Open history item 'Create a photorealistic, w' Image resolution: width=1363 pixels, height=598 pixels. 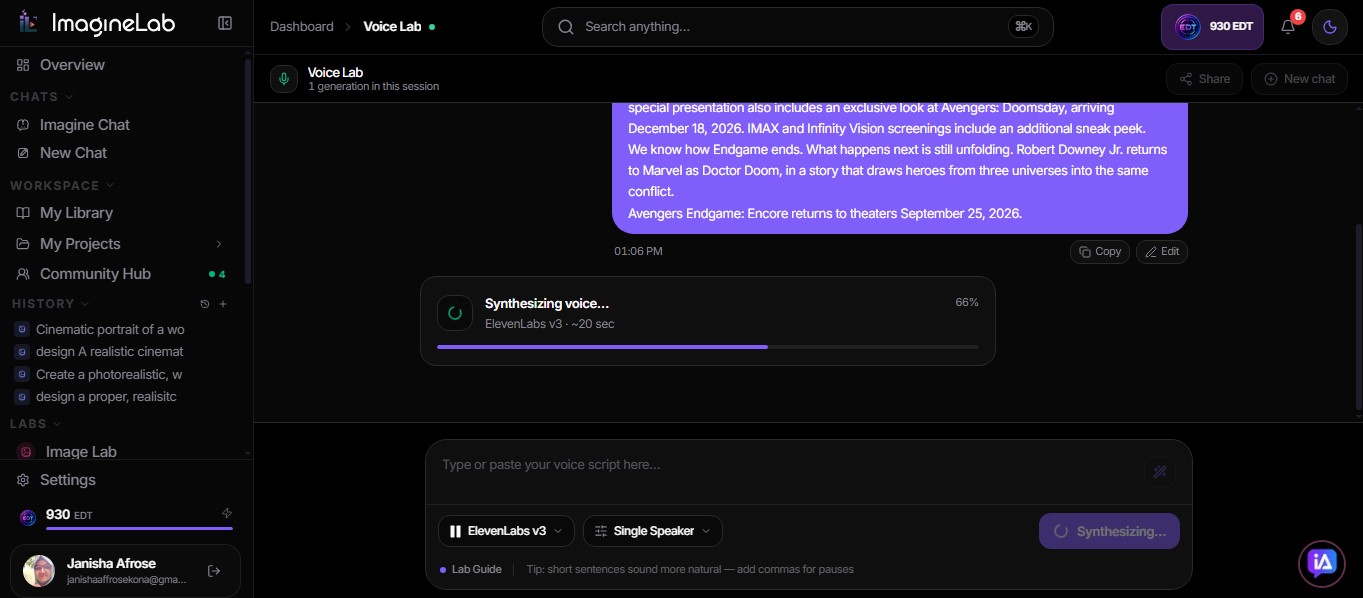point(109,375)
